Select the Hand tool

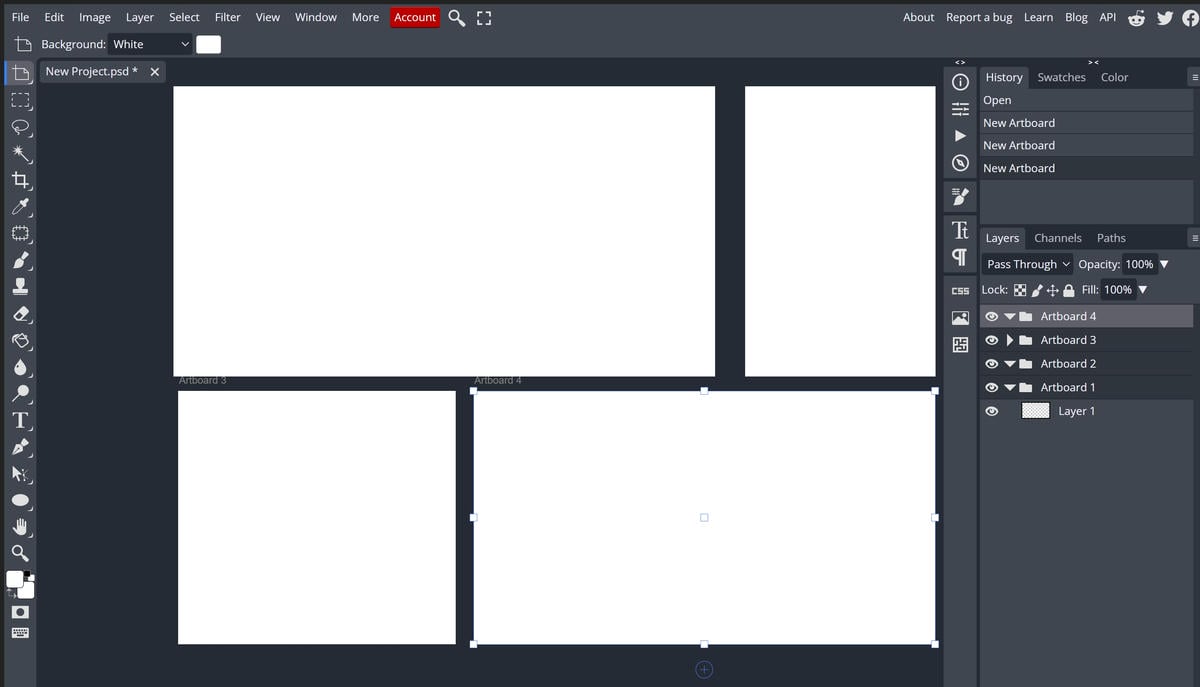point(20,526)
